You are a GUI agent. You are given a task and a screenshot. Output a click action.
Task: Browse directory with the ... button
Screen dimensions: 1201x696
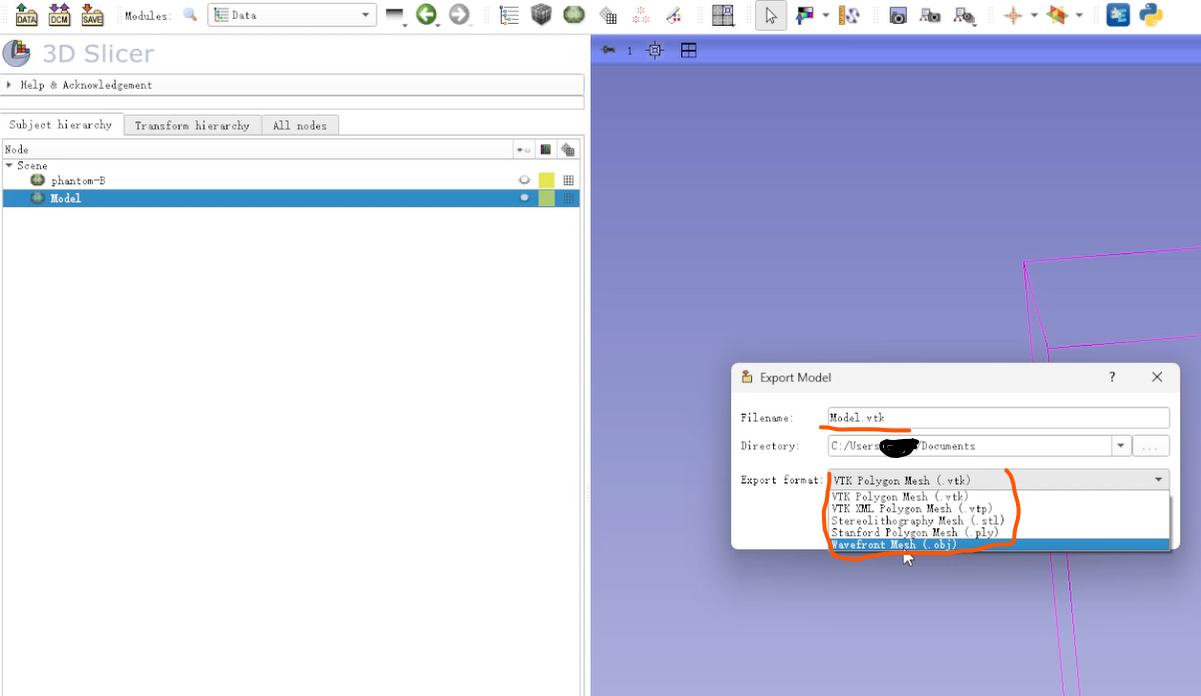point(1151,446)
